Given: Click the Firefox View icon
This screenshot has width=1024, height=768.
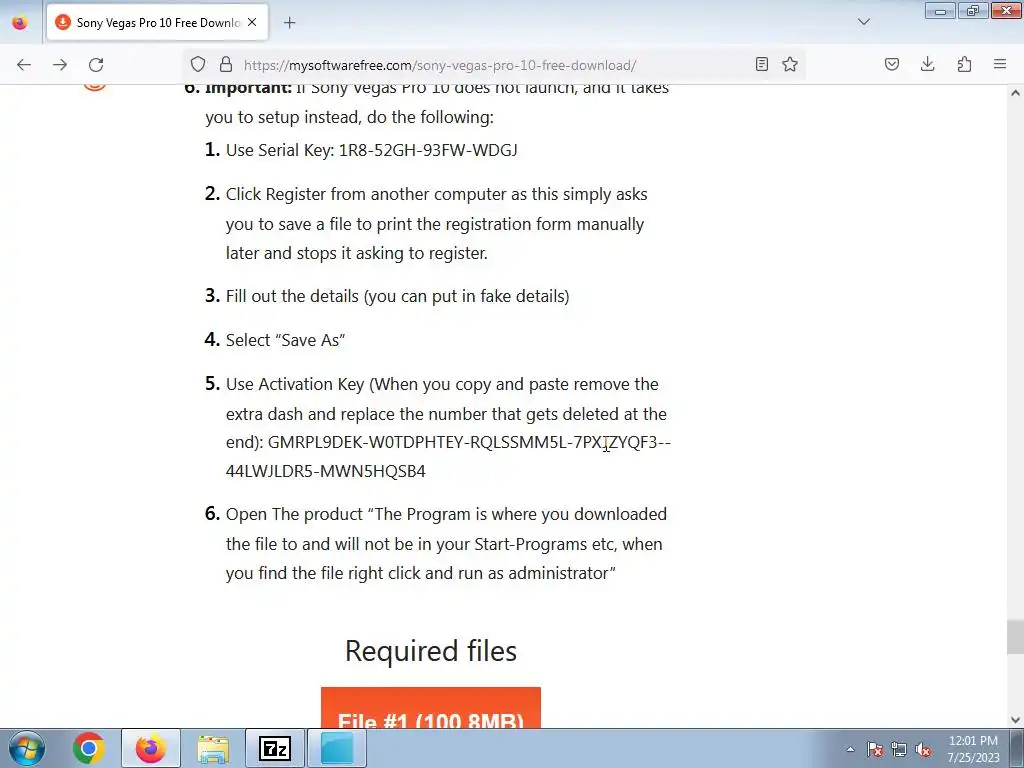Looking at the screenshot, I should [x=20, y=23].
